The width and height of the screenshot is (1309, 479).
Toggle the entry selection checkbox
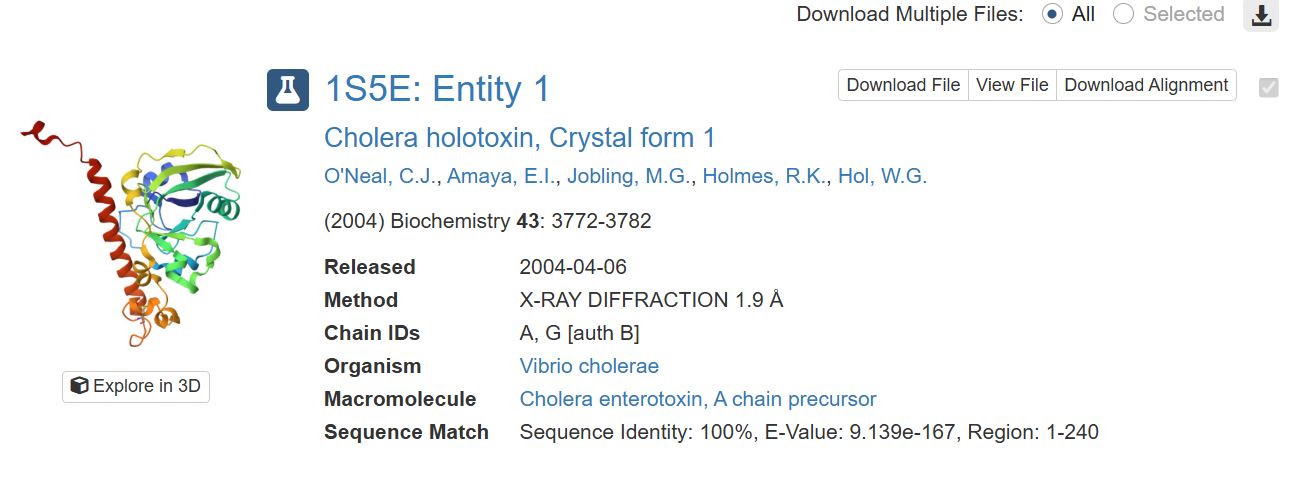click(x=1269, y=87)
